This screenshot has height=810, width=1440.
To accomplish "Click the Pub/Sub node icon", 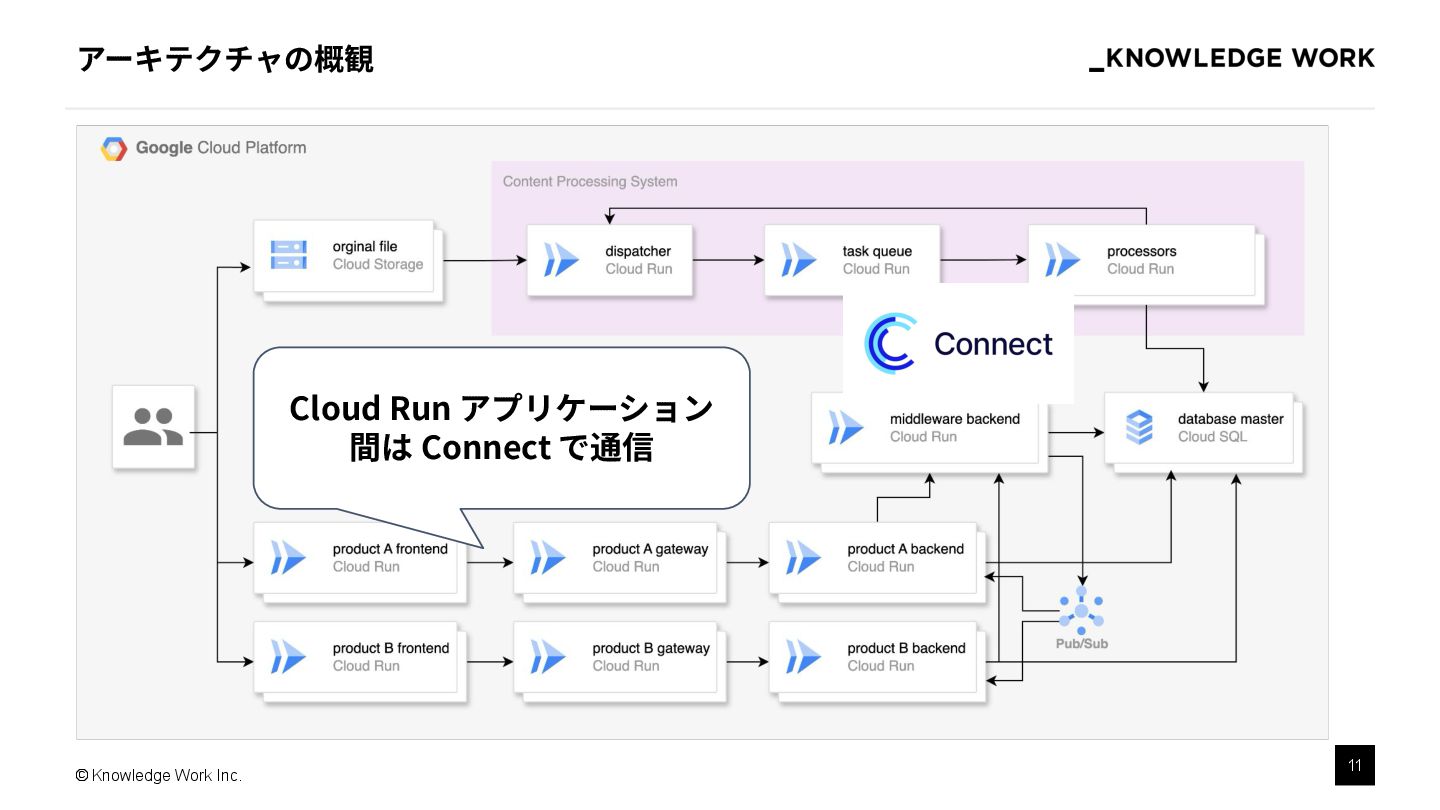I will coord(1081,609).
